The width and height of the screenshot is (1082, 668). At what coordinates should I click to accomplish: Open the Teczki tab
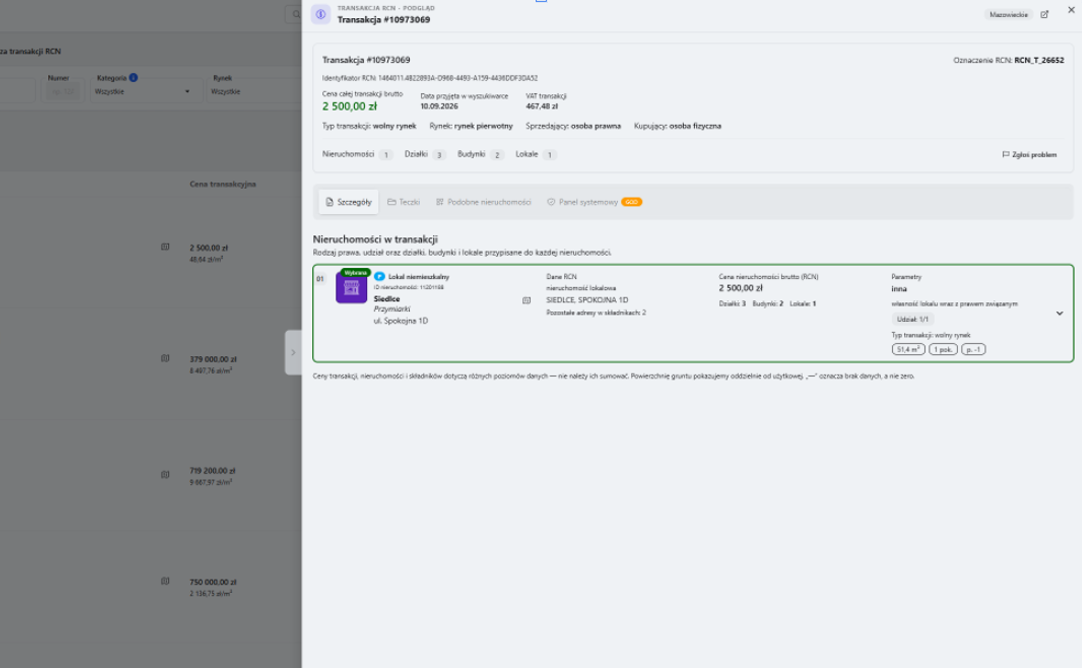pyautogui.click(x=404, y=202)
